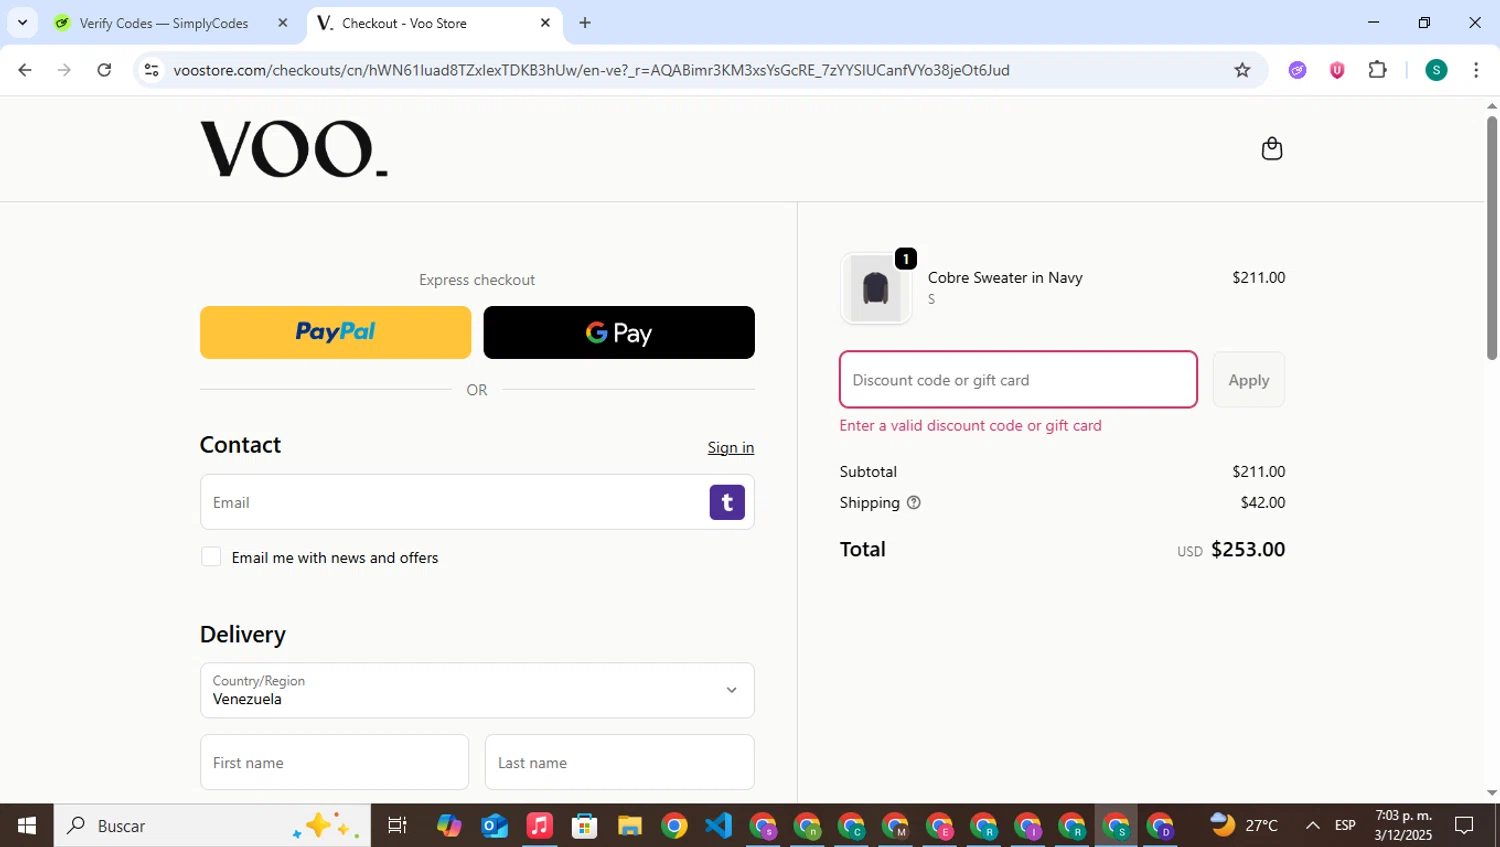
Task: Open the Chrome profile avatar 'S'
Action: [x=1436, y=70]
